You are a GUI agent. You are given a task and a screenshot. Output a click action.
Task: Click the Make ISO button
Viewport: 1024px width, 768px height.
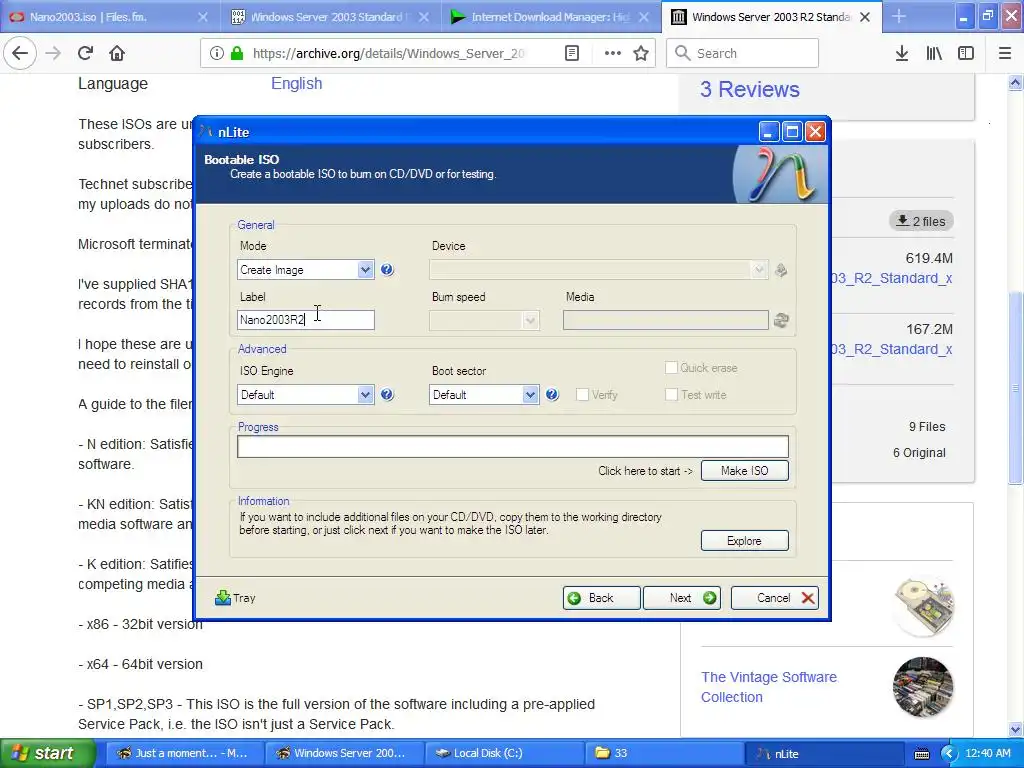tap(744, 470)
